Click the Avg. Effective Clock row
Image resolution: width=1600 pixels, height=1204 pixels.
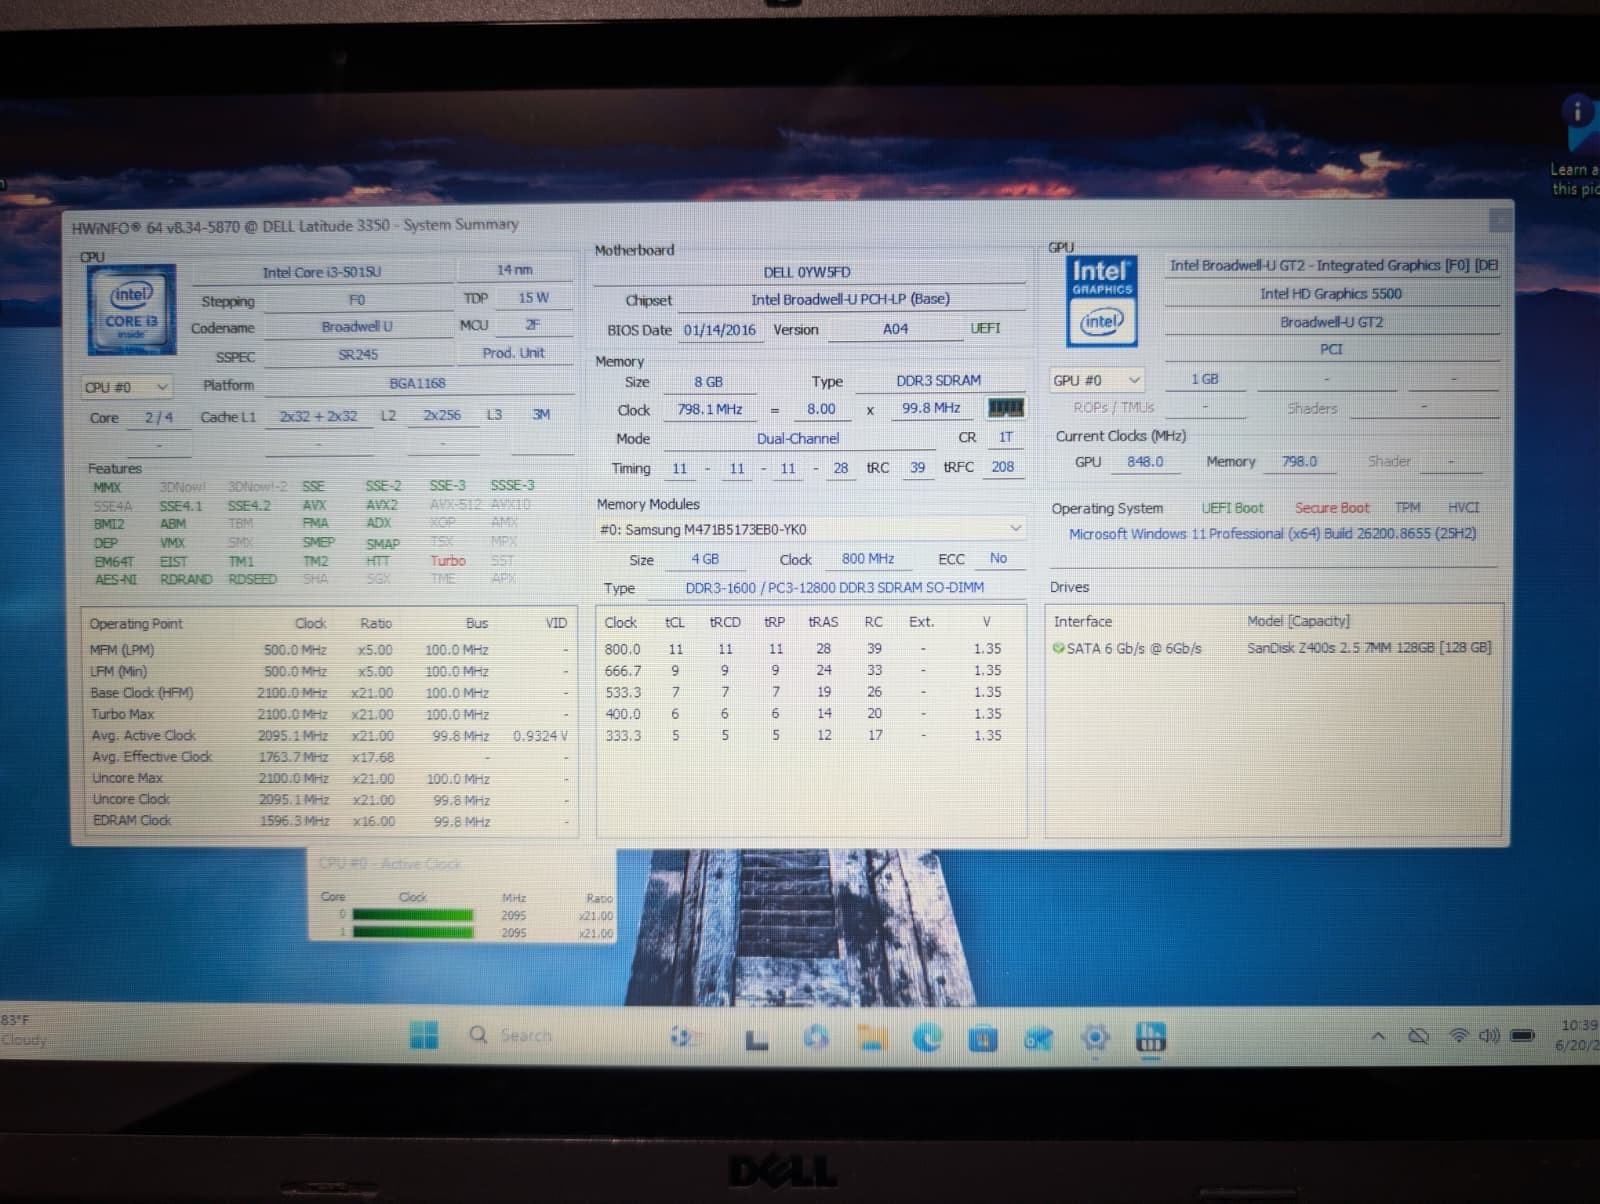[x=328, y=757]
